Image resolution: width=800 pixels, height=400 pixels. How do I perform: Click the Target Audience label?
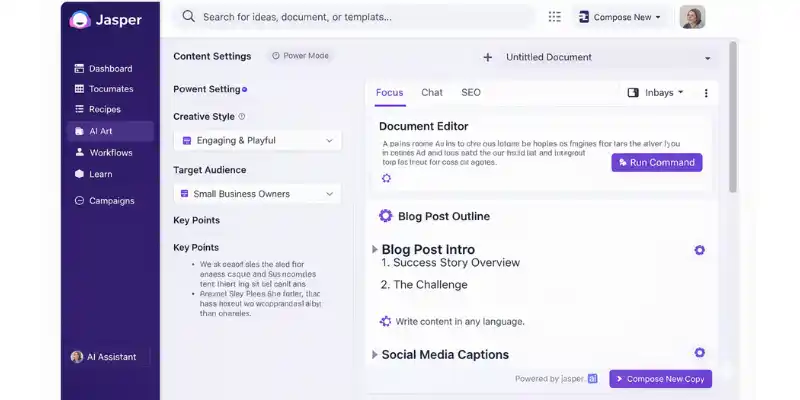[x=210, y=170]
